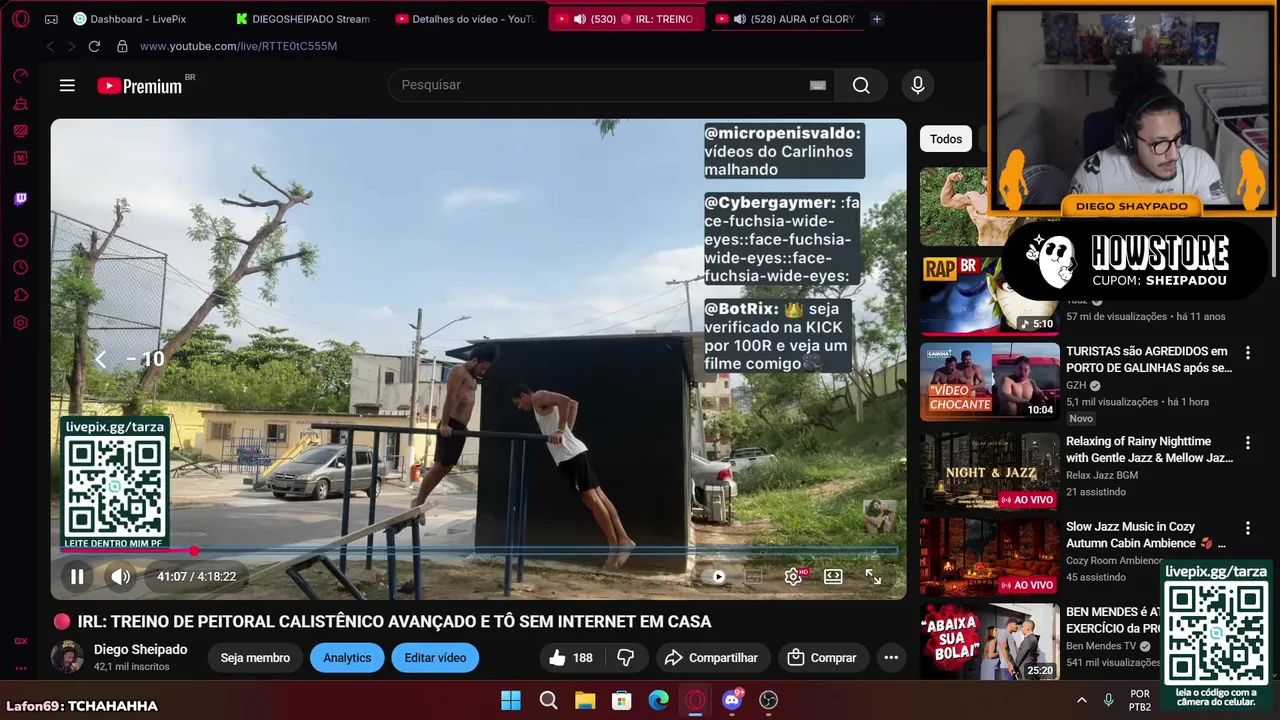This screenshot has width=1280, height=720.
Task: Open History clock icon in sidebar
Action: point(20,267)
